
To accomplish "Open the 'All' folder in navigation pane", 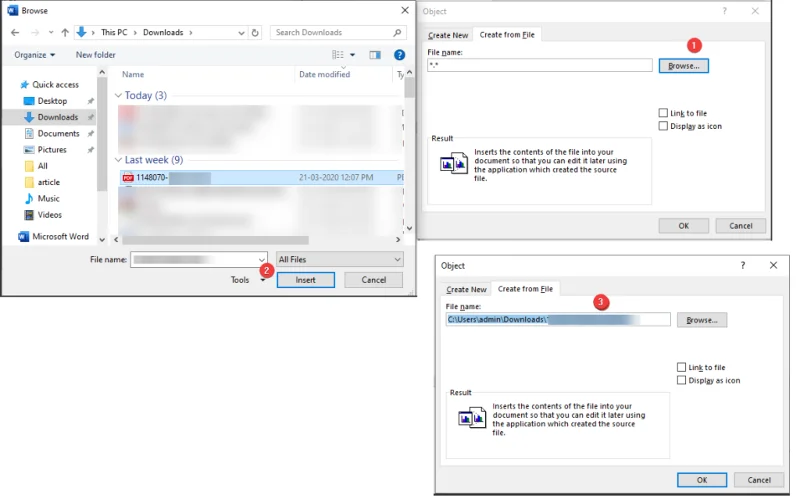I will point(36,166).
